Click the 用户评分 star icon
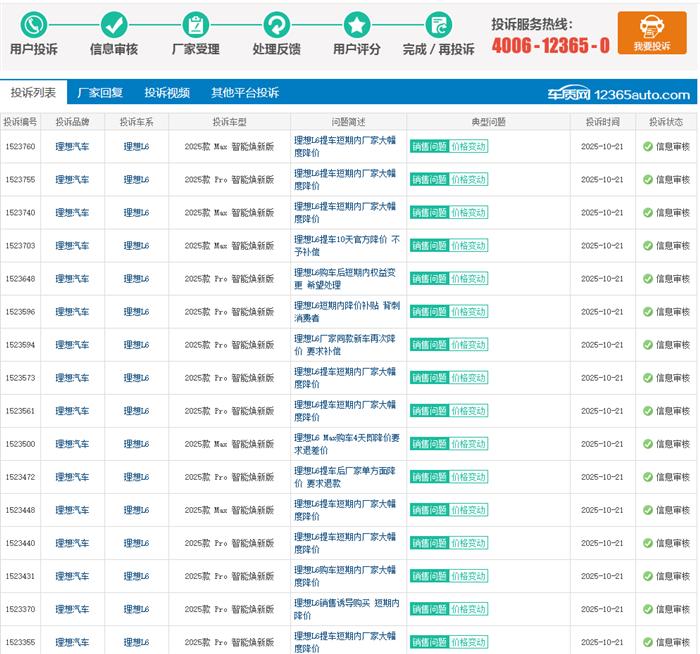Image resolution: width=700 pixels, height=654 pixels. [357, 25]
